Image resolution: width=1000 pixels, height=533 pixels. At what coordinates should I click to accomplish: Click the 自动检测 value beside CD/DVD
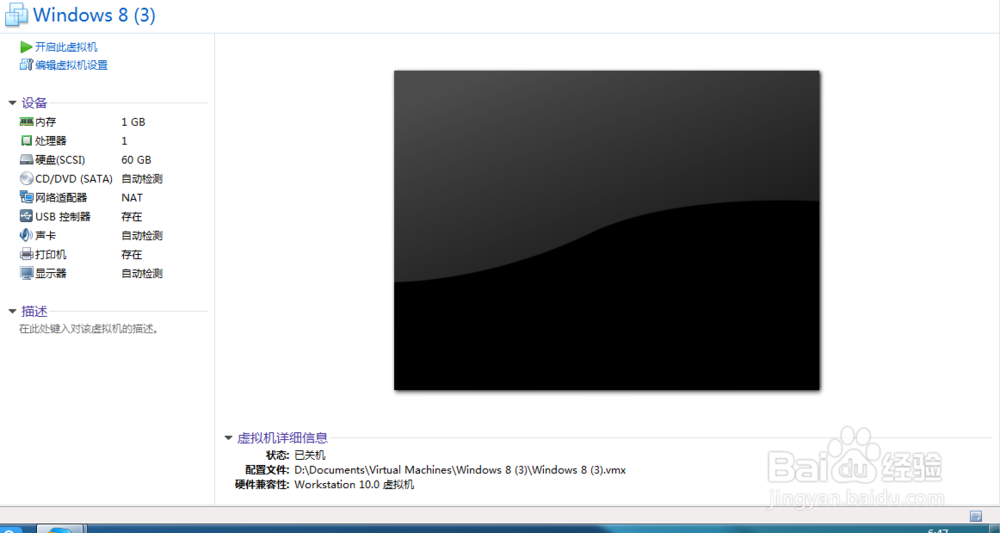click(142, 179)
